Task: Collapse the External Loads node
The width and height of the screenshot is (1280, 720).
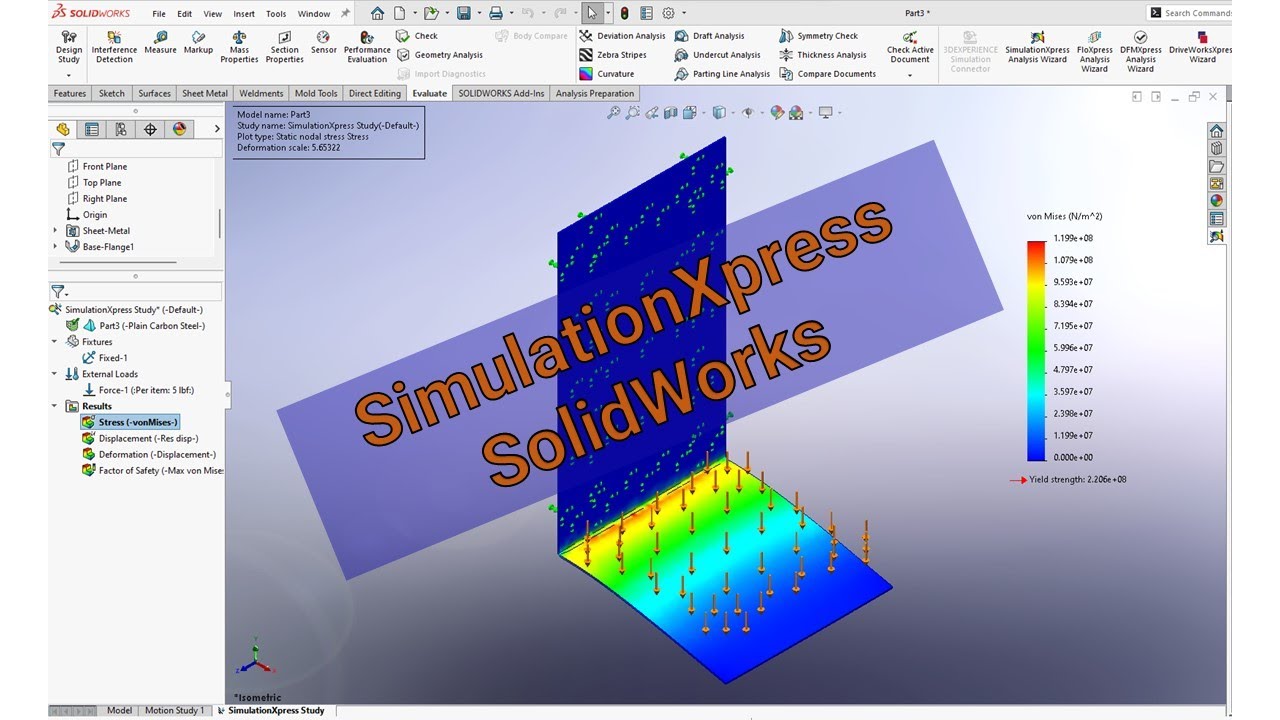Action: pos(55,374)
